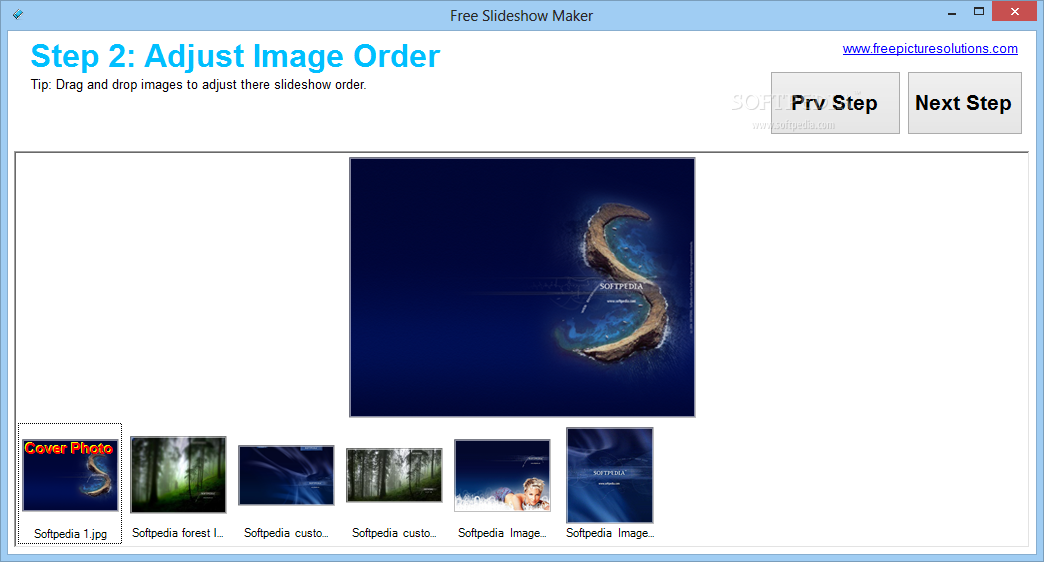
Task: Minimize the Free Slideshow Maker window
Action: coord(952,12)
